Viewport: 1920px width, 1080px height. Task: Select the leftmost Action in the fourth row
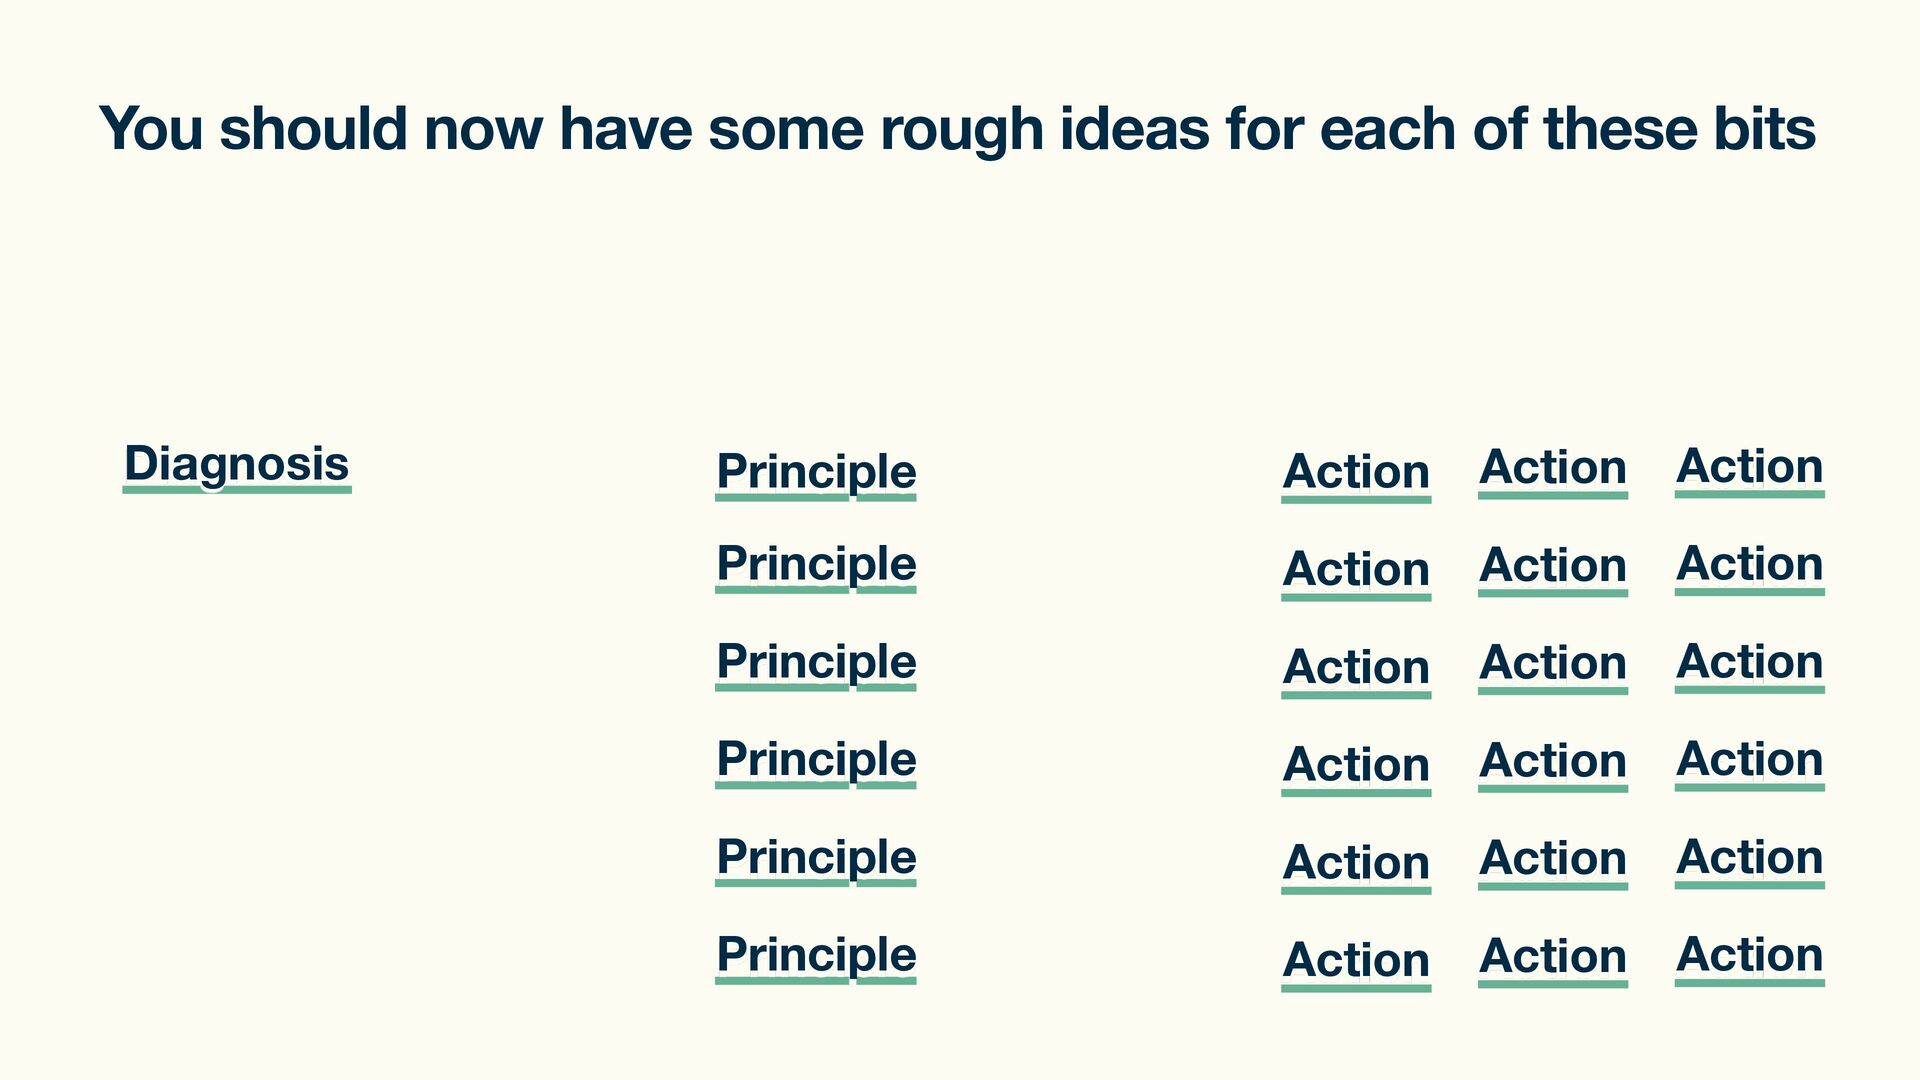coord(1356,768)
